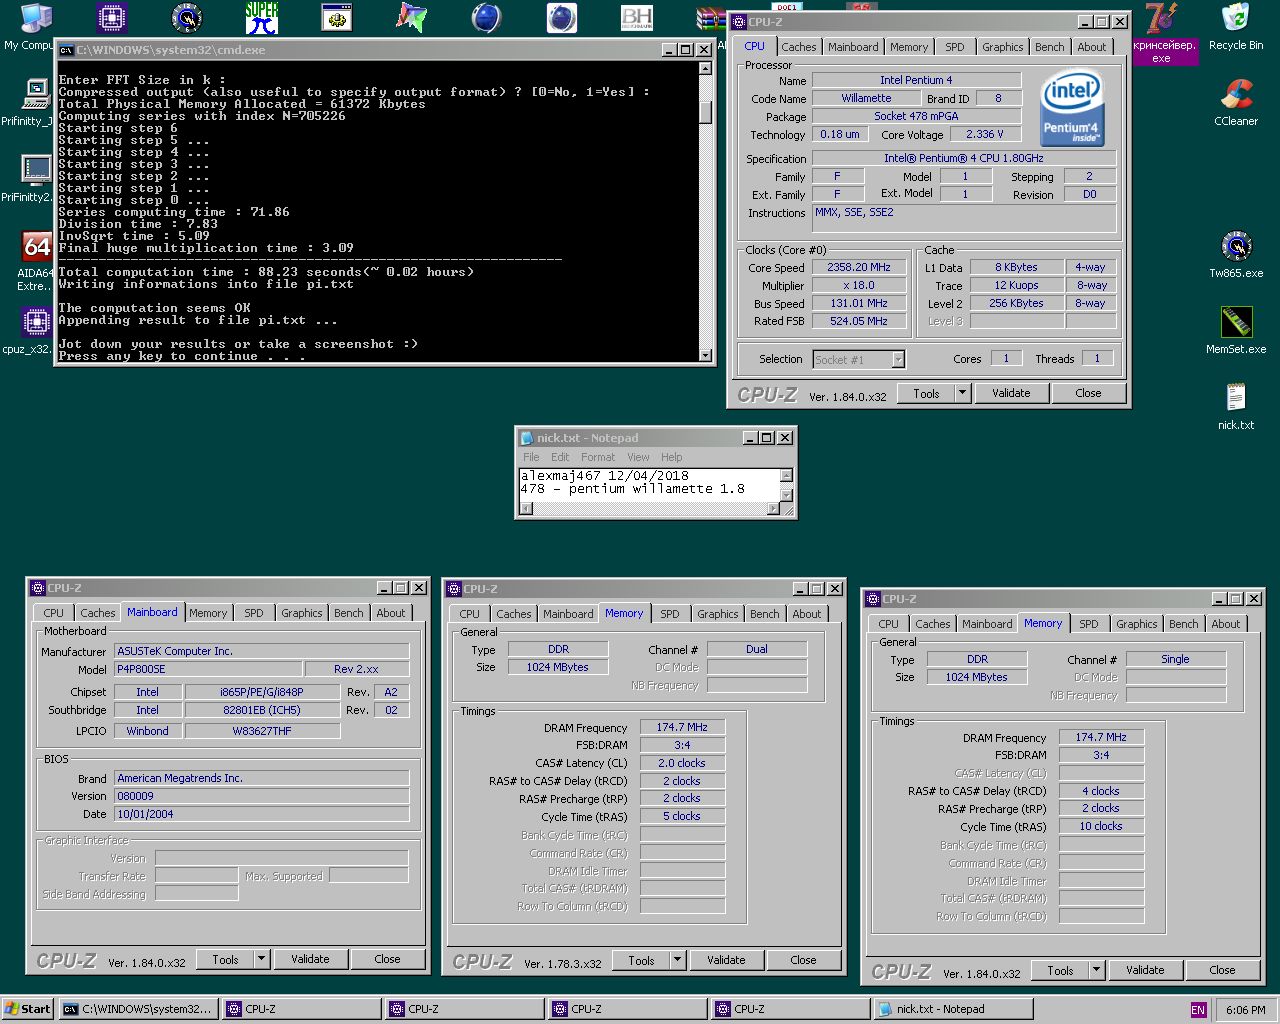The width and height of the screenshot is (1280, 1024).
Task: Switch to Caches tab in top CPU-Z window
Action: pyautogui.click(x=799, y=47)
